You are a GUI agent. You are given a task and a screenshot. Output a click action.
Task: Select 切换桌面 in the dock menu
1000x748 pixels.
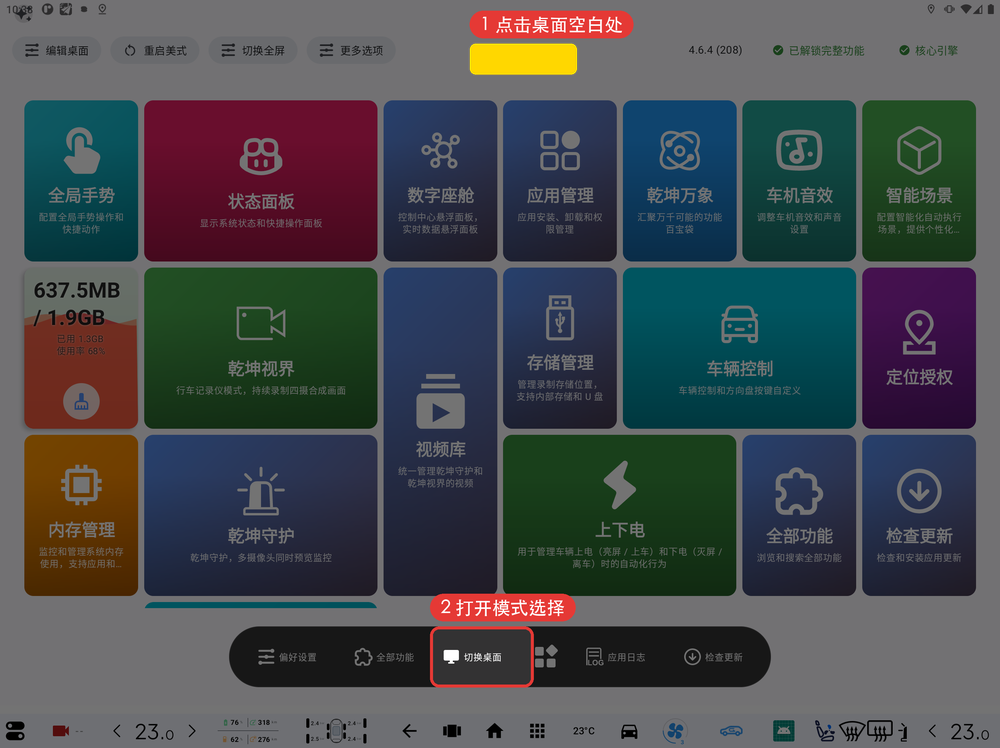point(482,657)
